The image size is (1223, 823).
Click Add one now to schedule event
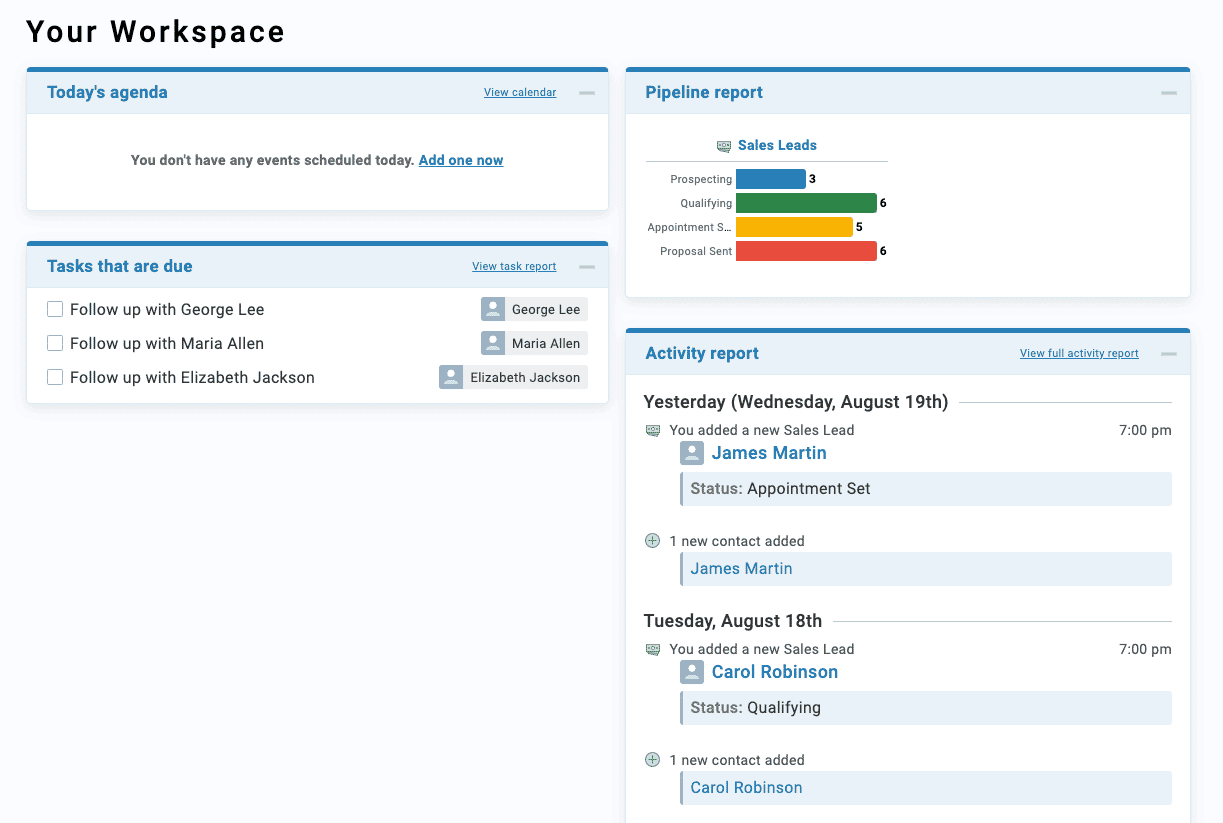460,160
